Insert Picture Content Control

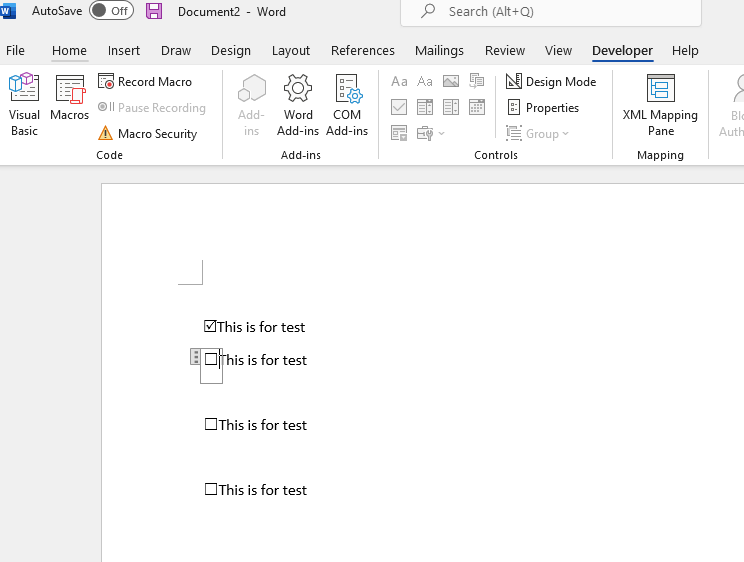coord(451,82)
